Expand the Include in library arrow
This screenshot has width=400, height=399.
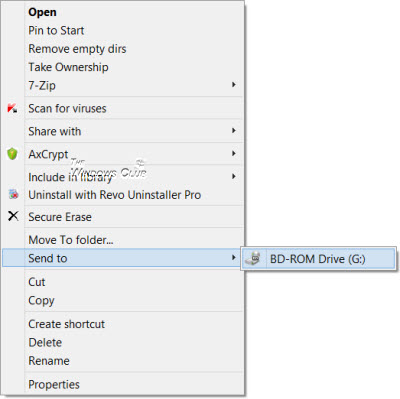[234, 176]
